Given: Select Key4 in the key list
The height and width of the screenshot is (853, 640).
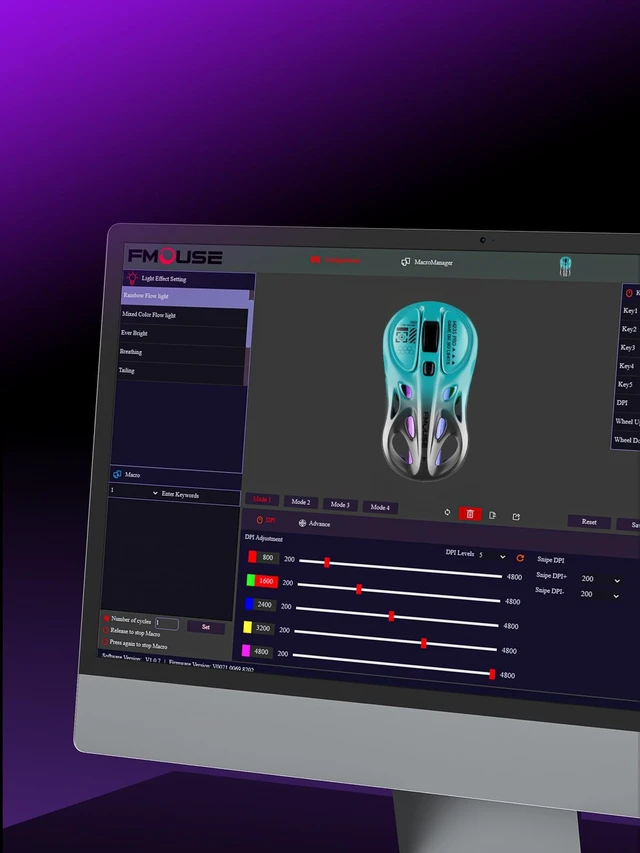Looking at the screenshot, I should pyautogui.click(x=627, y=366).
